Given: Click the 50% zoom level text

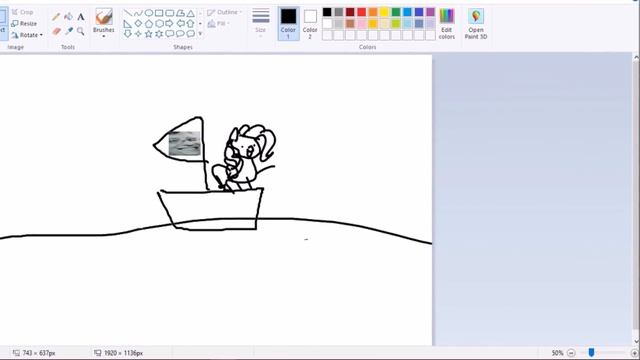Looking at the screenshot, I should [x=557, y=353].
